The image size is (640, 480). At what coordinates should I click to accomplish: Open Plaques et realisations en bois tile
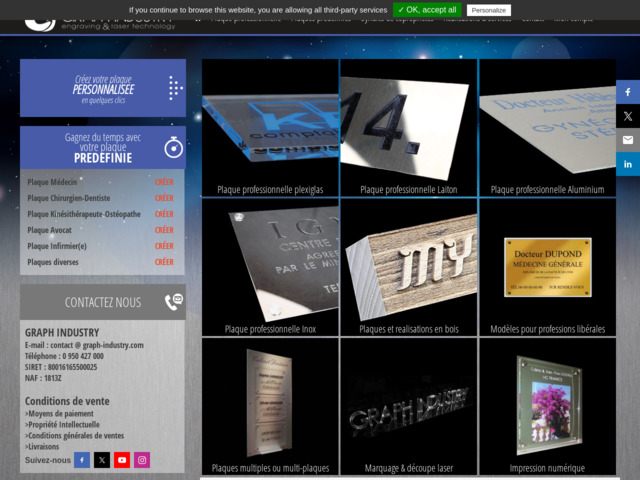409,267
